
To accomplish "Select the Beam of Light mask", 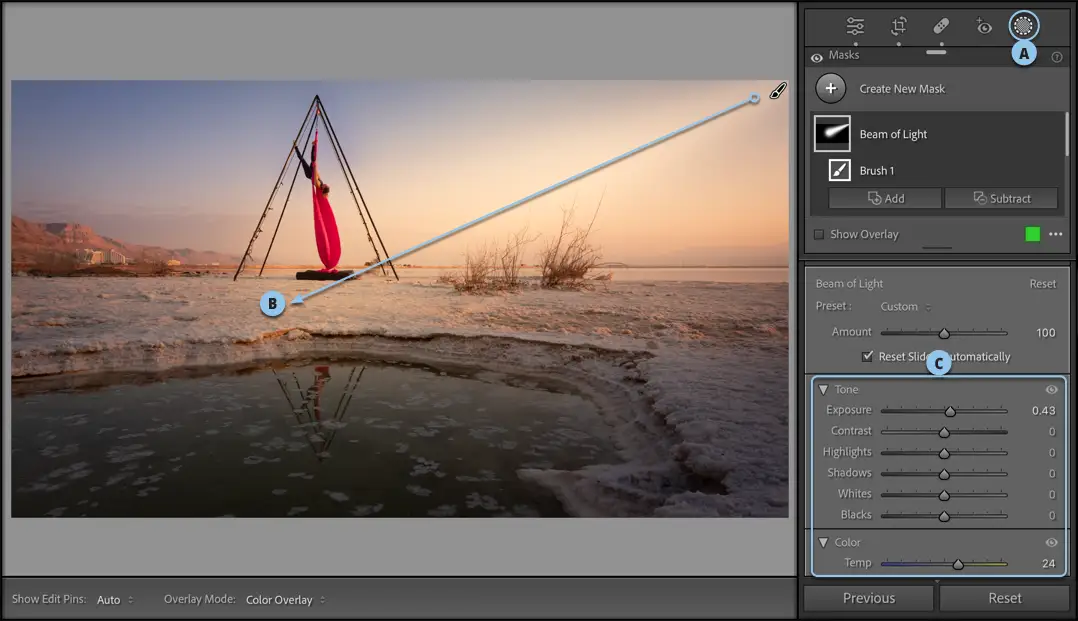I will pyautogui.click(x=893, y=134).
